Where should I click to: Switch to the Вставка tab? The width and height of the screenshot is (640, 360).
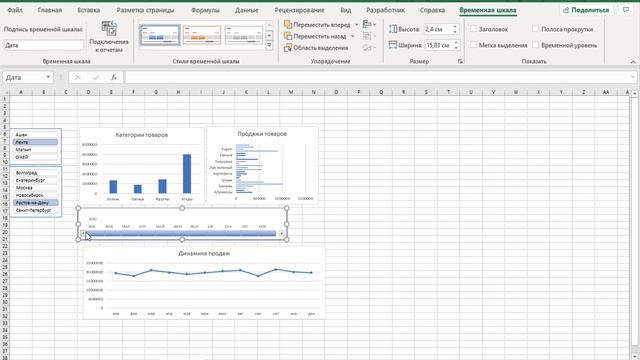point(89,10)
